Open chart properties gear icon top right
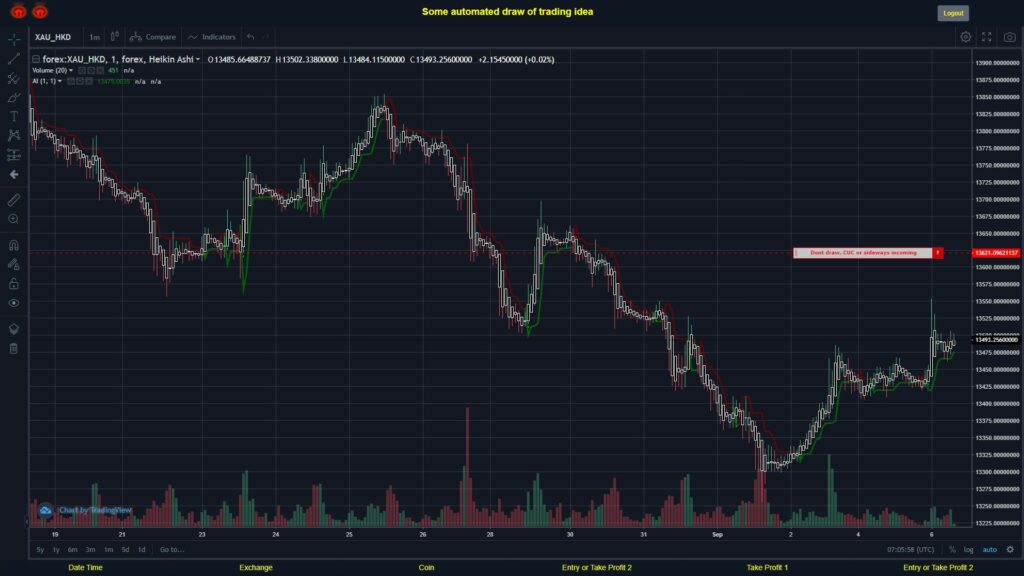This screenshot has height=576, width=1024. (965, 37)
